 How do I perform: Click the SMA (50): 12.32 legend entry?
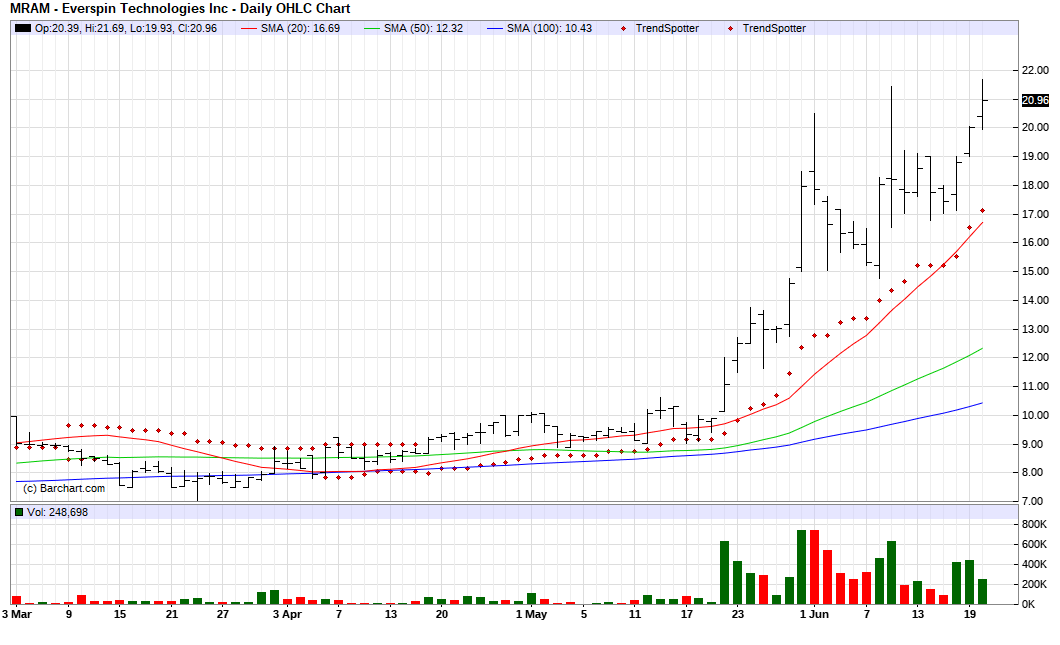click(x=414, y=28)
